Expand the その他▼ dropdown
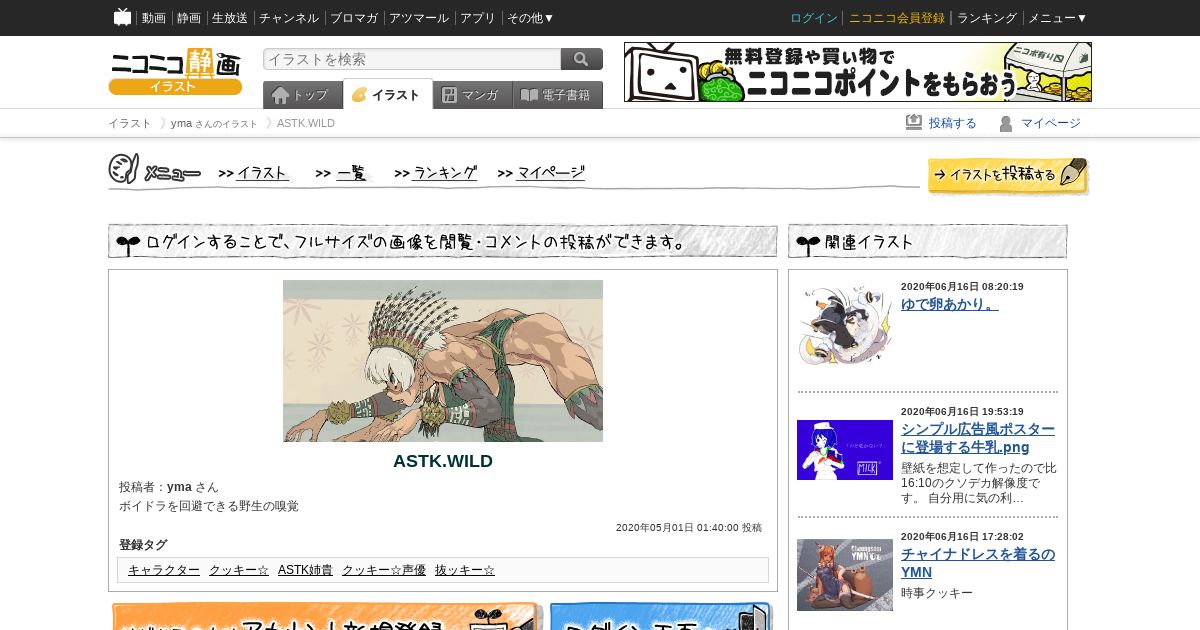Screen dimensions: 1200x630 point(531,18)
